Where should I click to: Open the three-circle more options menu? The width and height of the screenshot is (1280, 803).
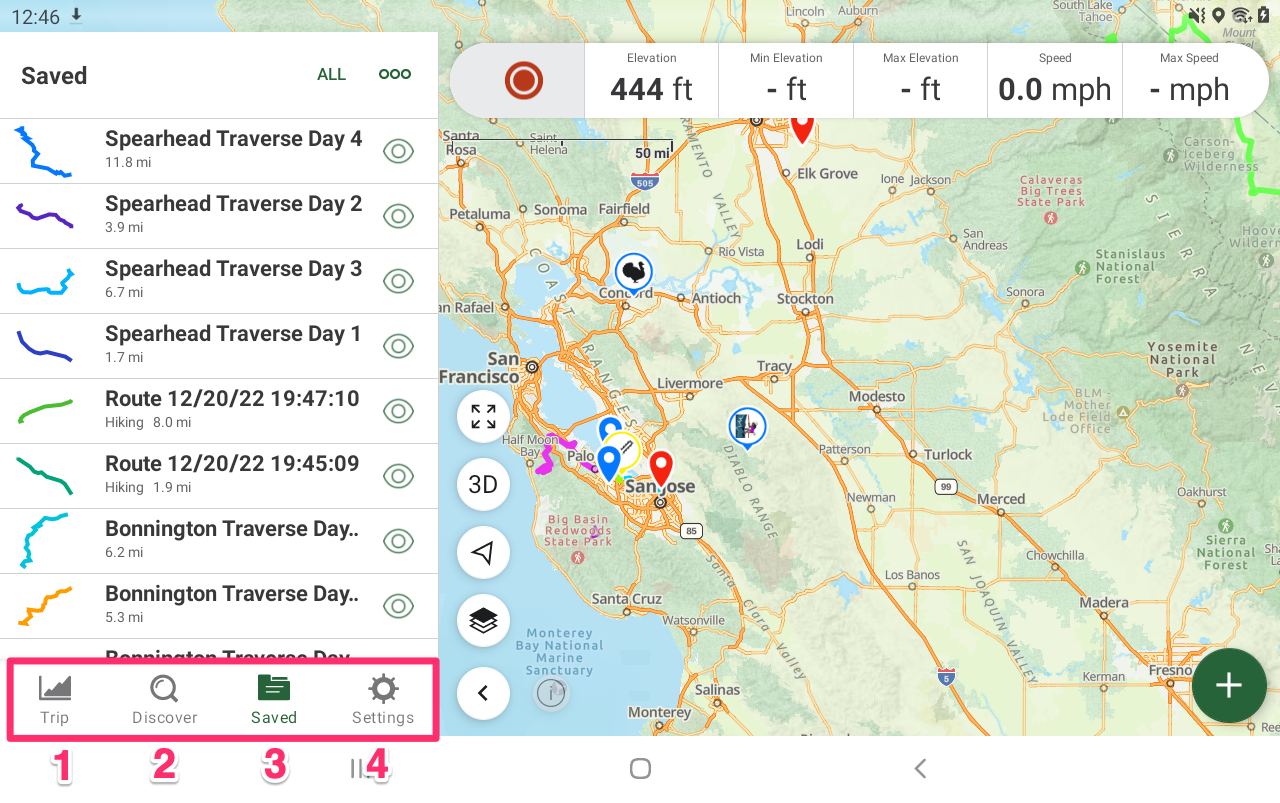tap(395, 75)
